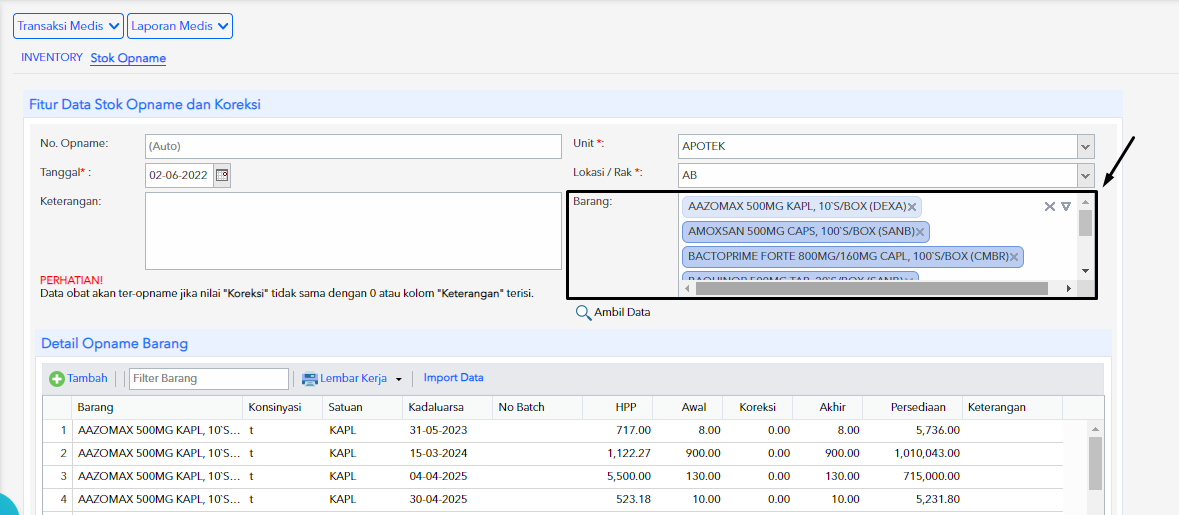Click the Import Data link
1179x515 pixels.
pos(453,378)
